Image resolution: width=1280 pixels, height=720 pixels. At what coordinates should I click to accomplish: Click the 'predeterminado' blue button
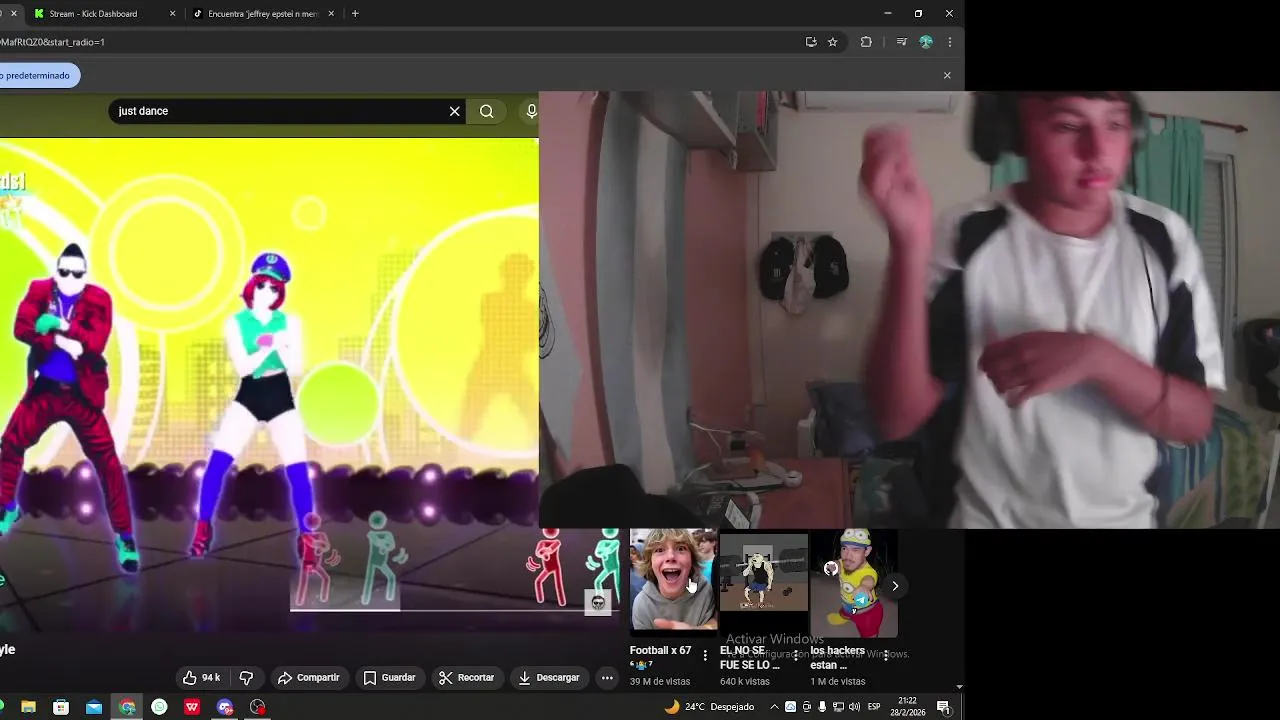[x=37, y=75]
